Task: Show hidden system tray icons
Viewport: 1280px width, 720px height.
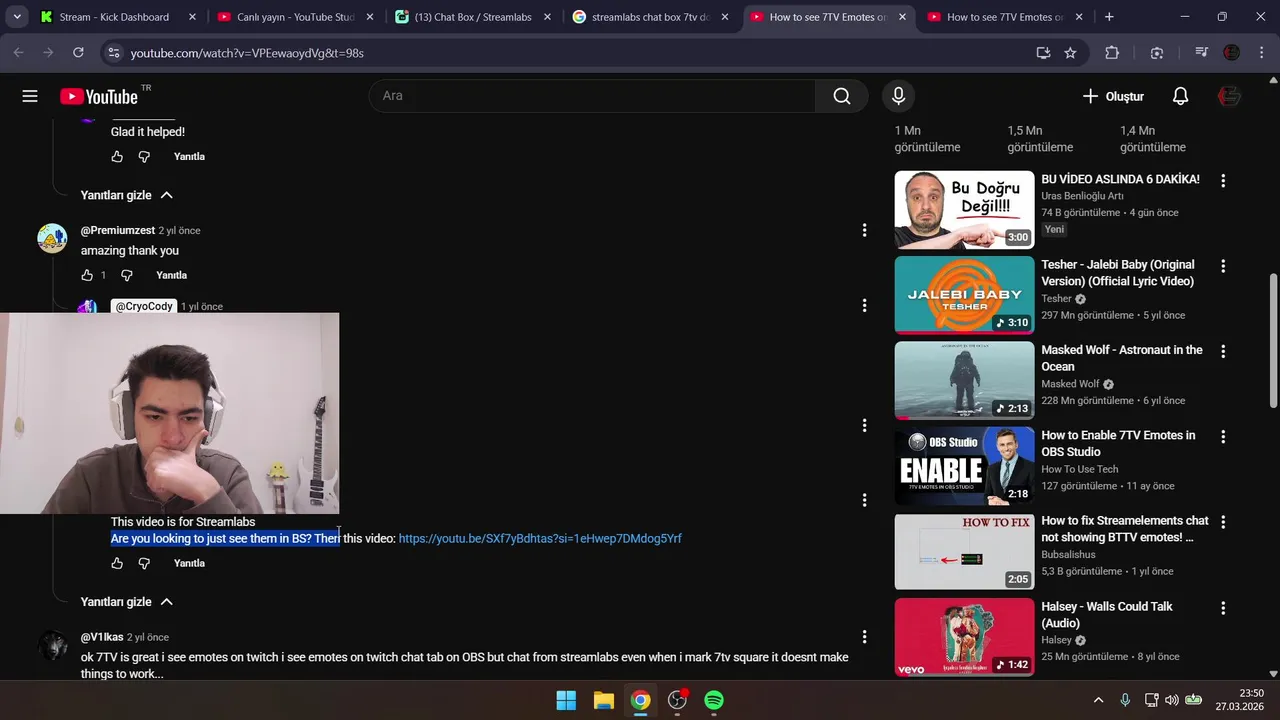Action: point(1098,700)
